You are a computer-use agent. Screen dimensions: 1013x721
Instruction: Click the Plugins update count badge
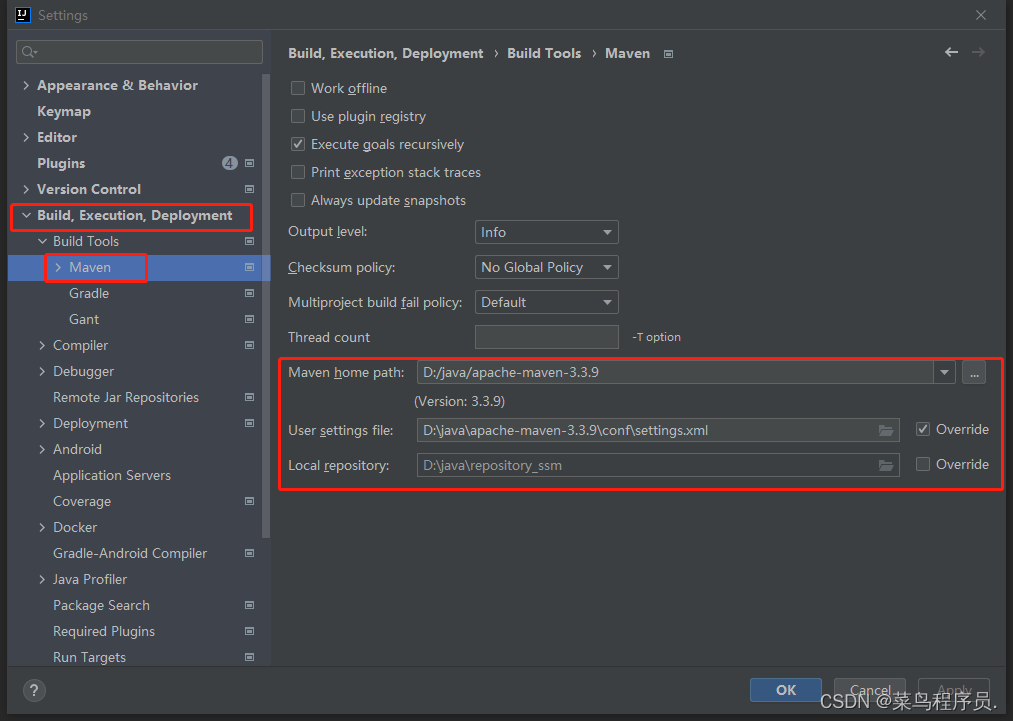[229, 163]
